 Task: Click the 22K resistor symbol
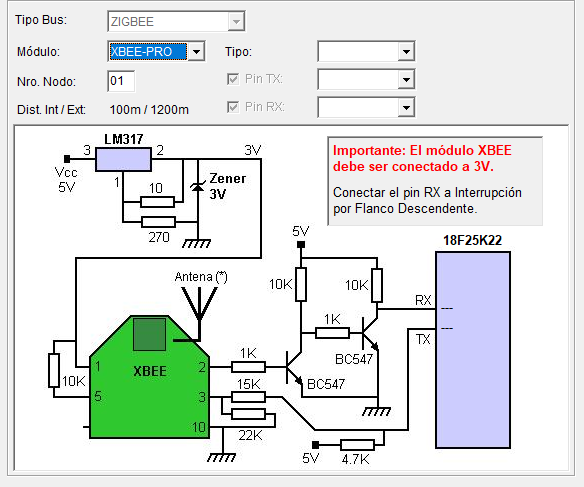(x=248, y=414)
